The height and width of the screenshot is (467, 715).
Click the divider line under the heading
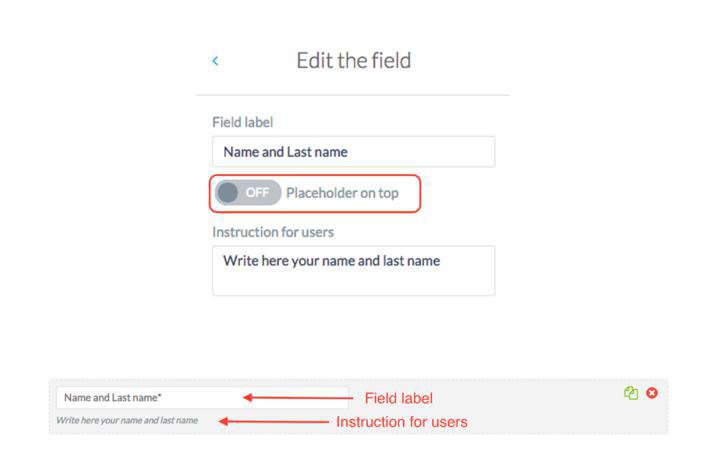coord(353,95)
